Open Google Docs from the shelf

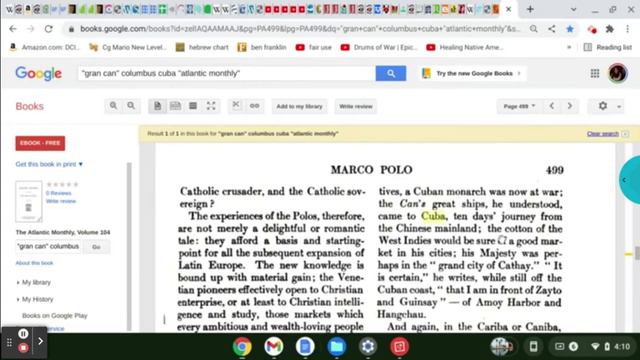305,347
